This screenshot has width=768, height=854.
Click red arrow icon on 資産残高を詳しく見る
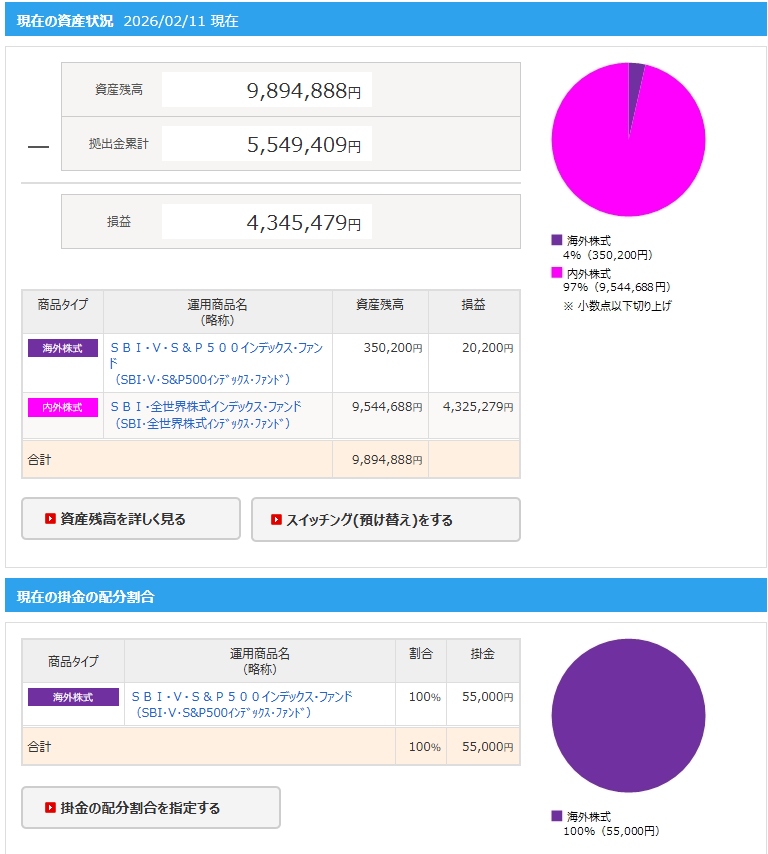50,519
